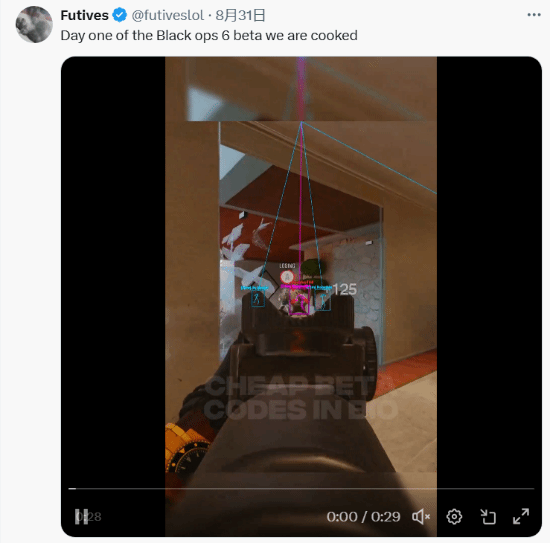Pause the video playback
The width and height of the screenshot is (550, 543).
(x=81, y=517)
